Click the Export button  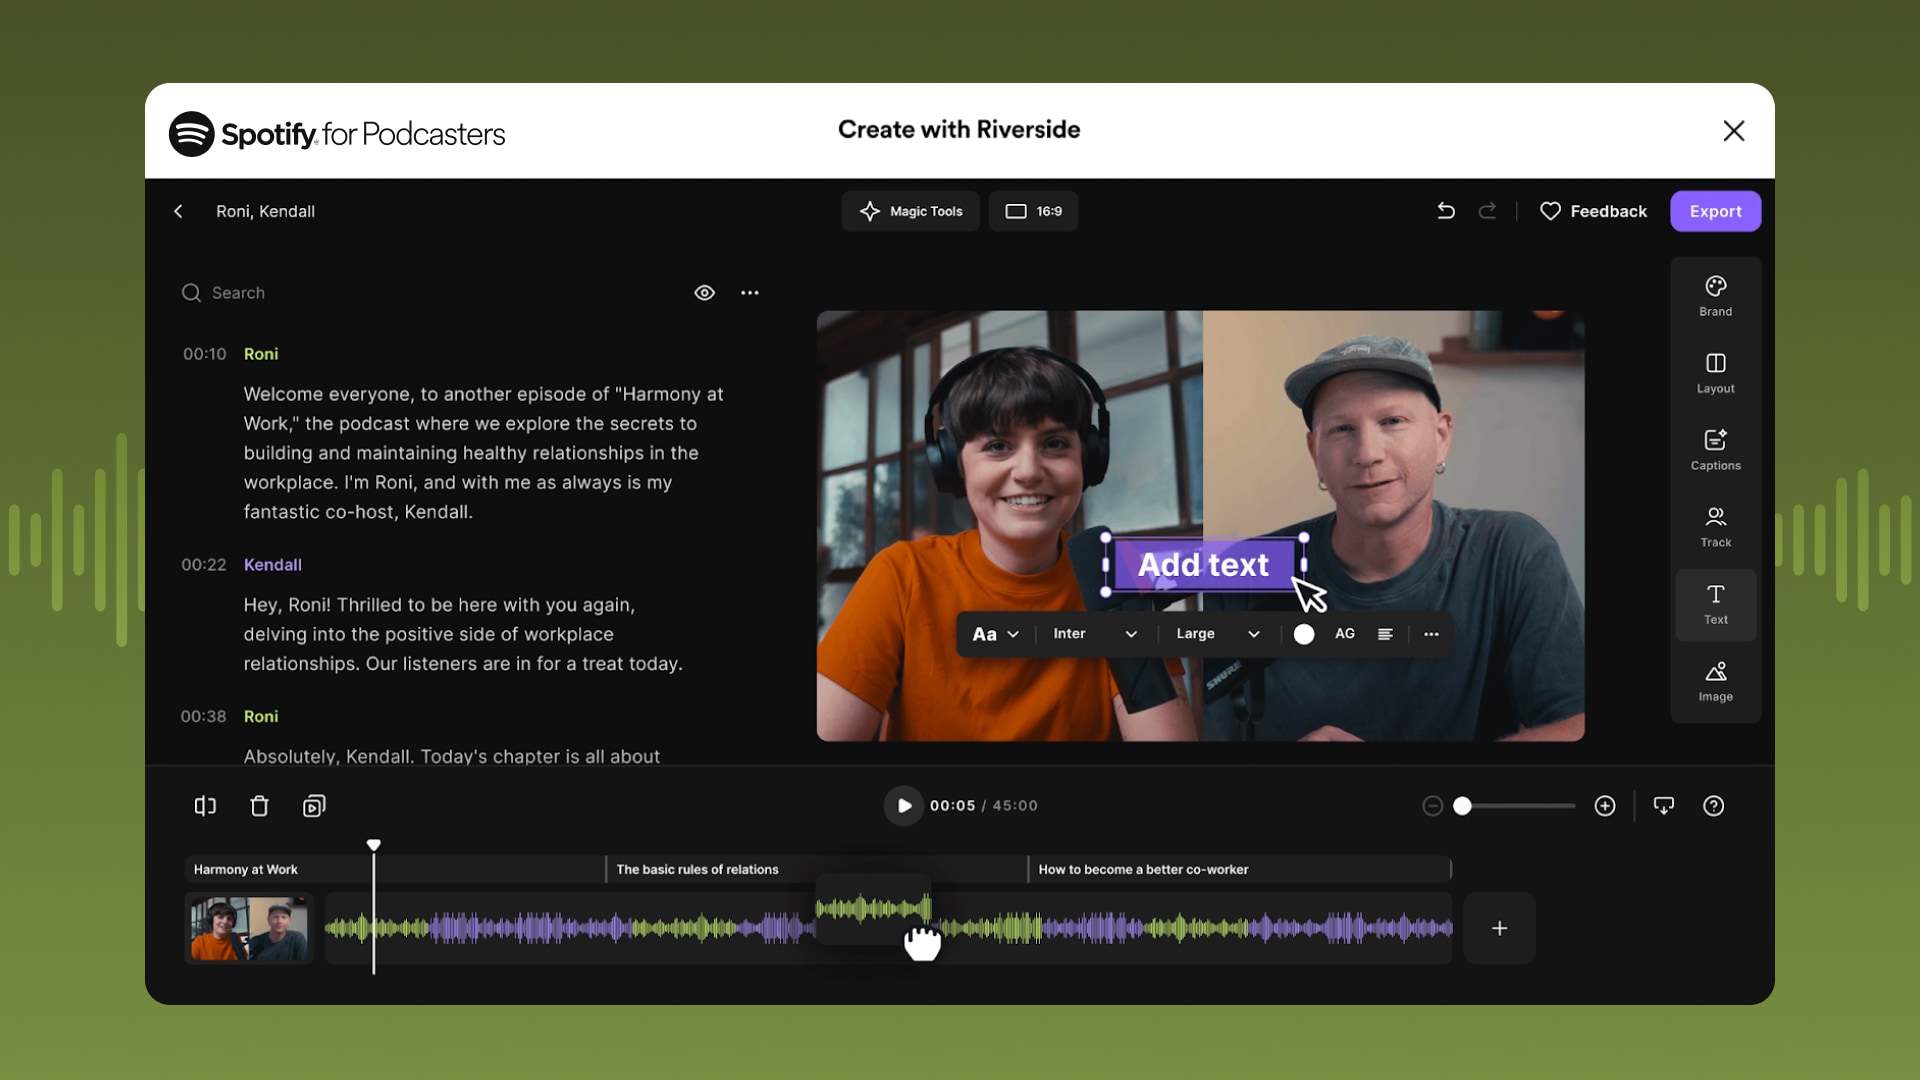[1715, 211]
